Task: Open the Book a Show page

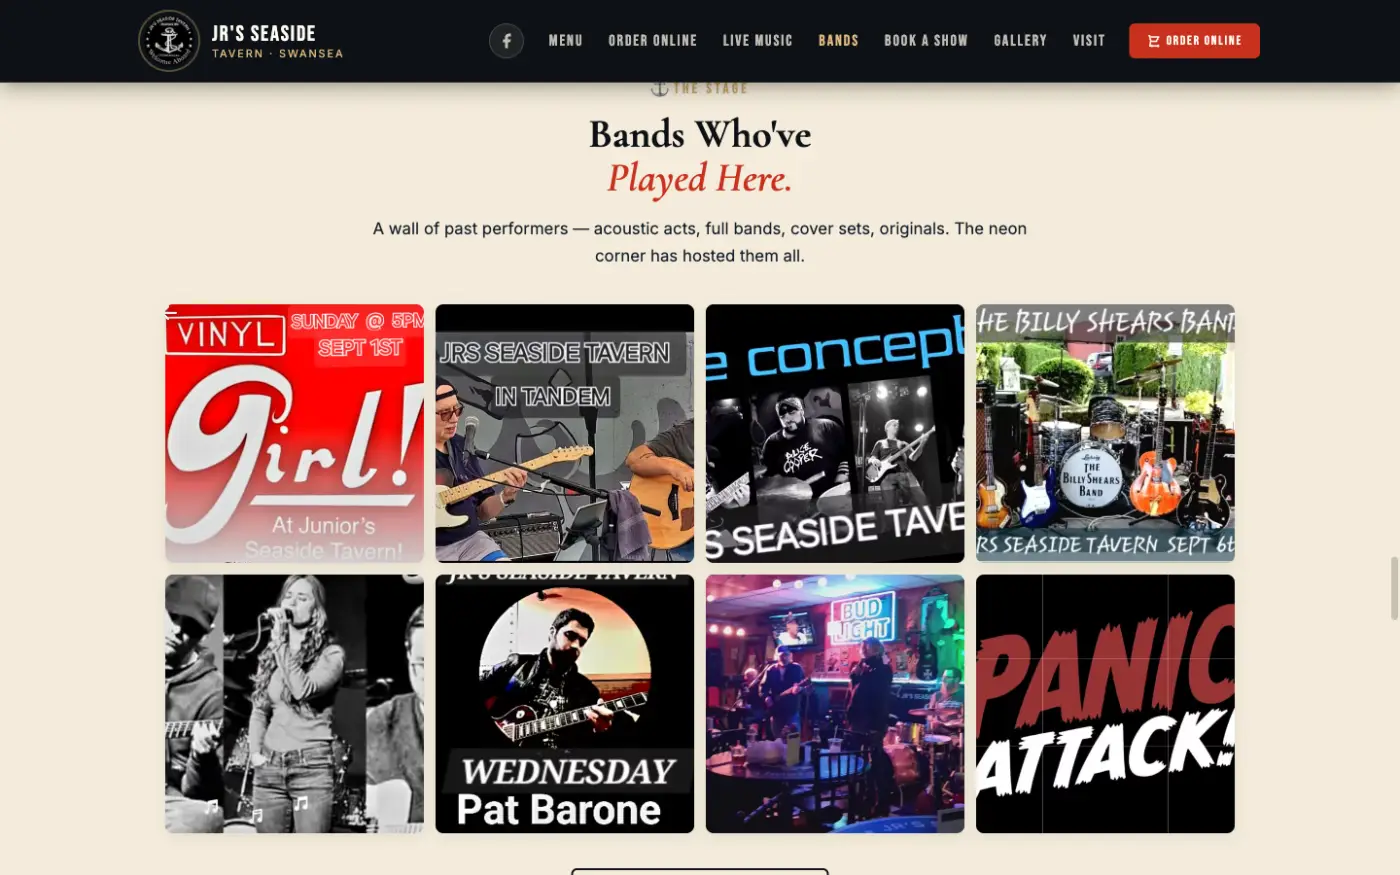Action: tap(925, 41)
